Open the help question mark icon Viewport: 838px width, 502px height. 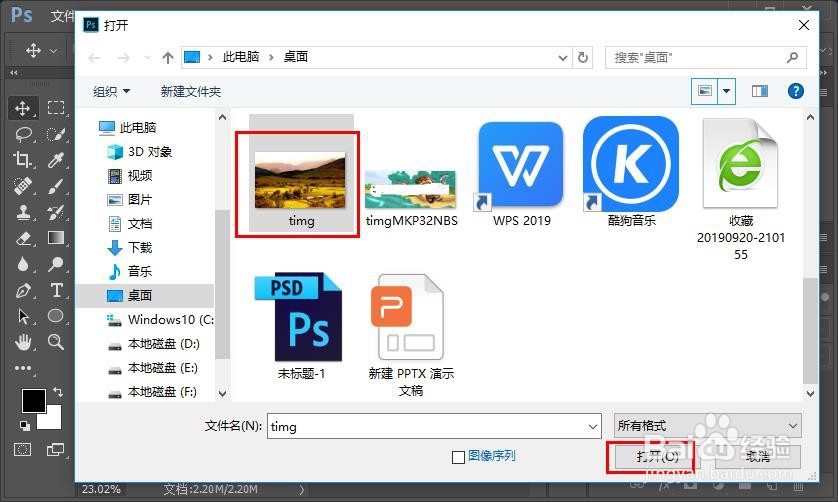pos(795,91)
